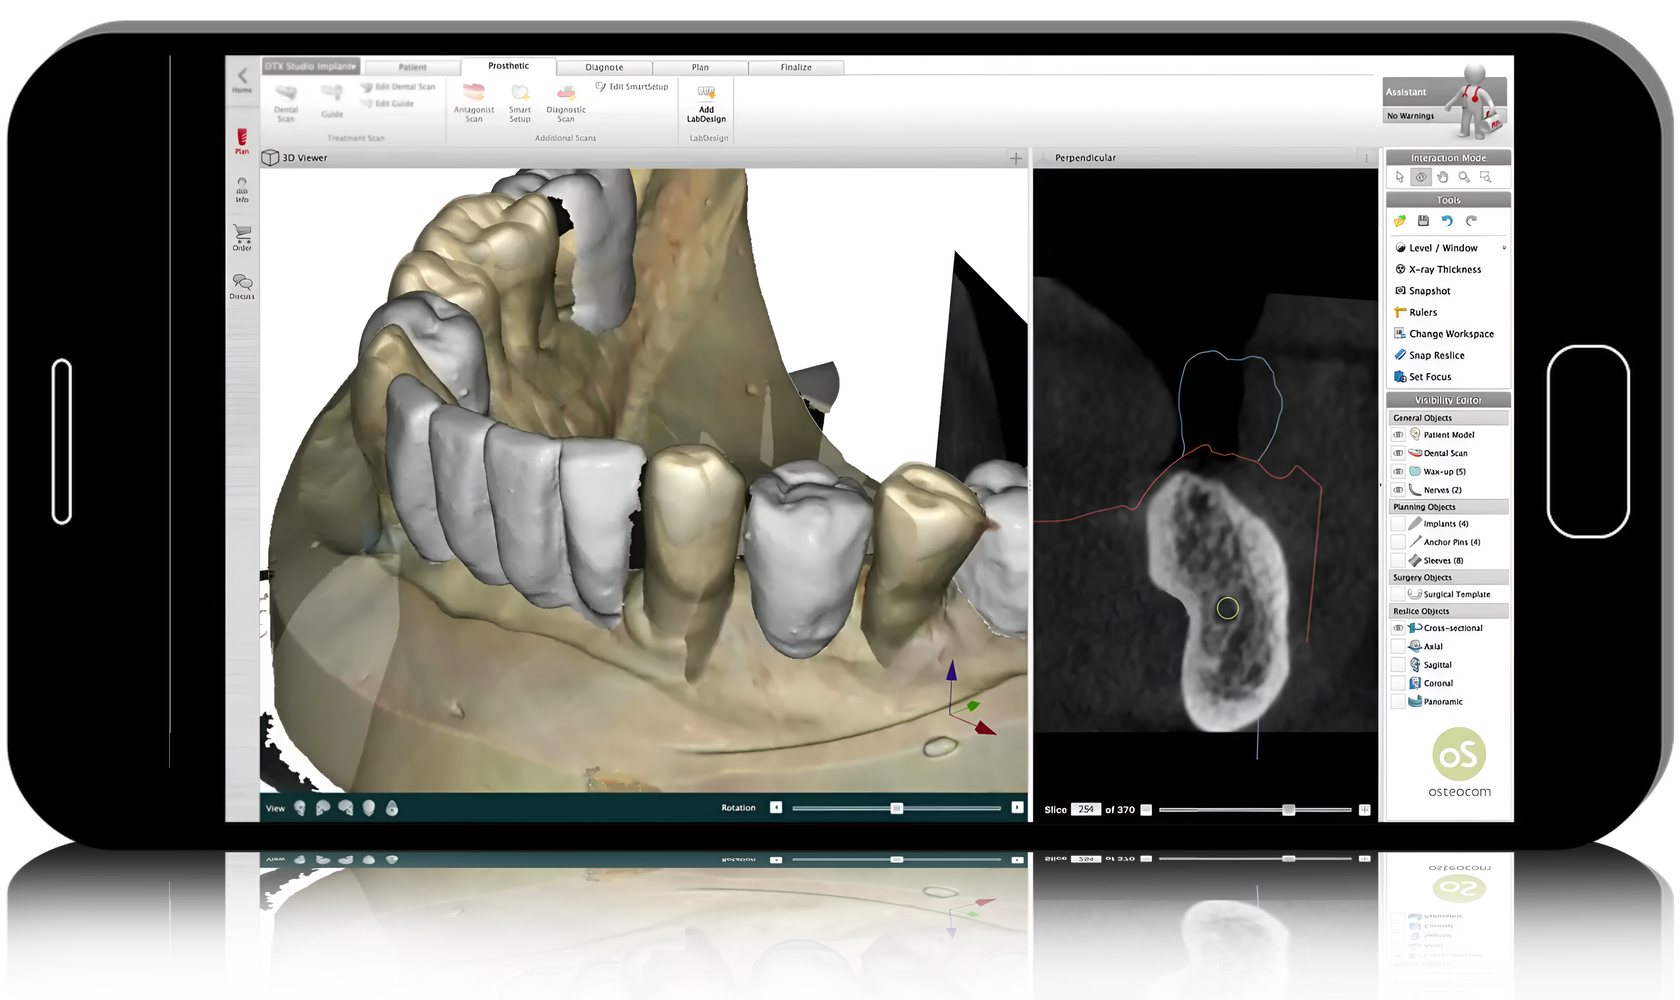Click the Change Workspace button

1450,334
